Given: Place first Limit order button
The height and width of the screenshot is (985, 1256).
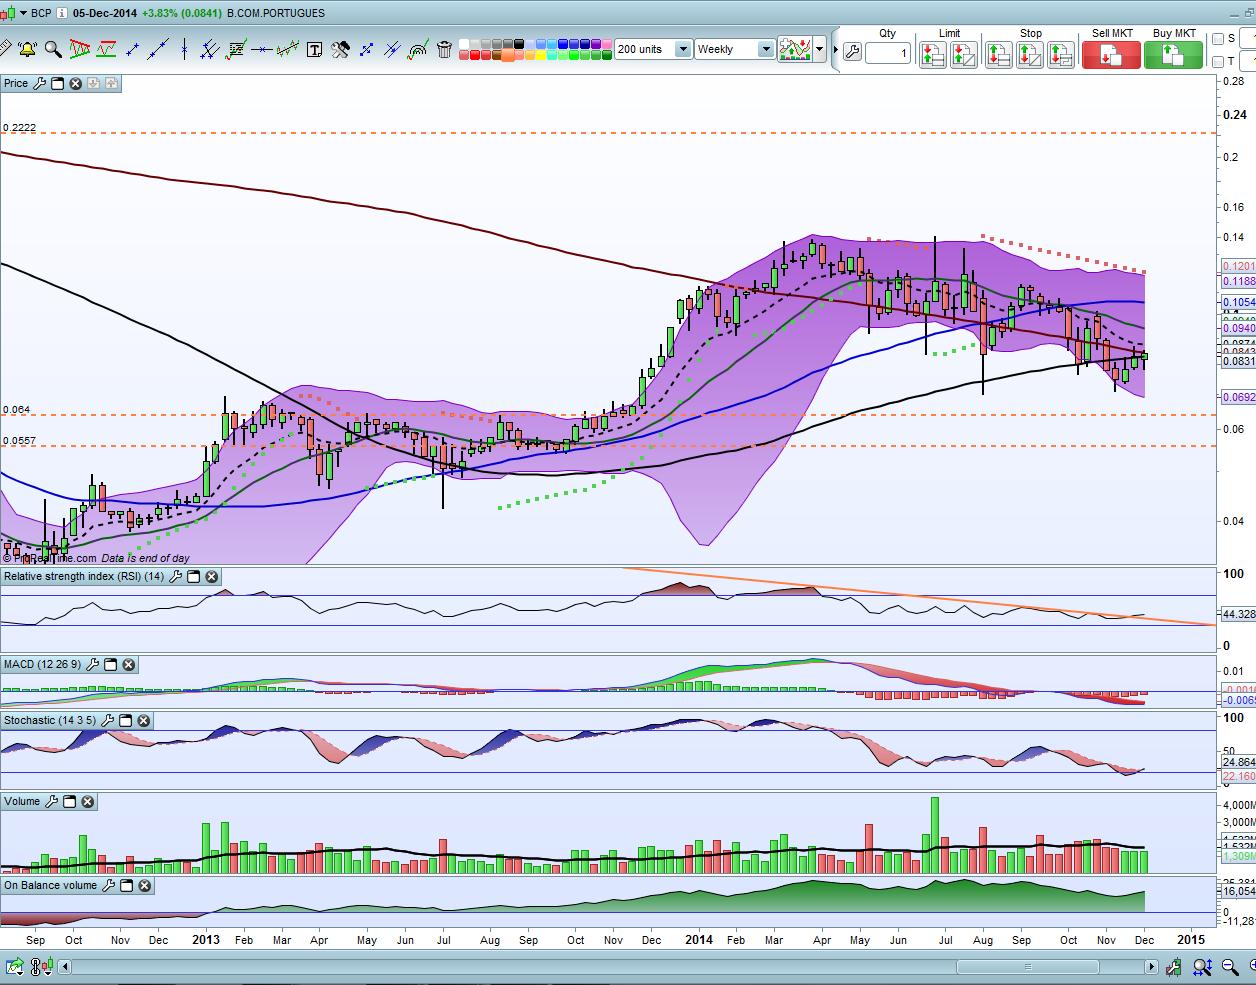Looking at the screenshot, I should pyautogui.click(x=933, y=55).
